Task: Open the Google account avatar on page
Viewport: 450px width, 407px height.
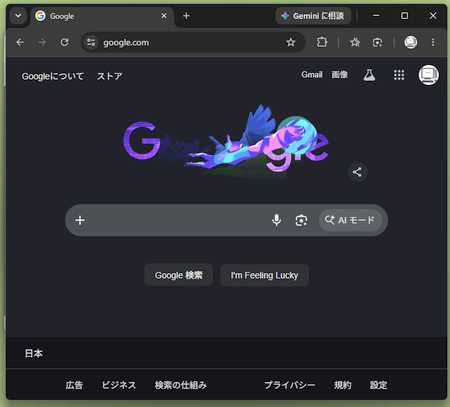Action: pos(429,75)
